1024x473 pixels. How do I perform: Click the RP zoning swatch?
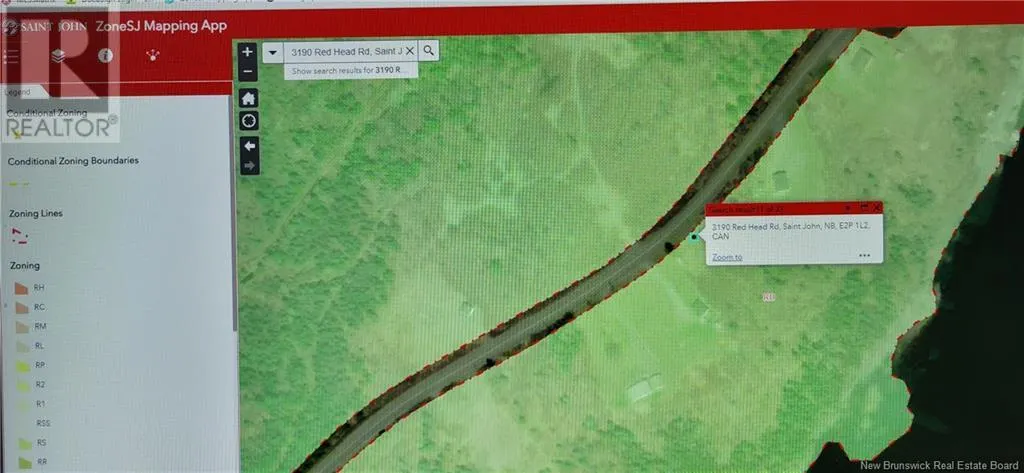pos(24,366)
